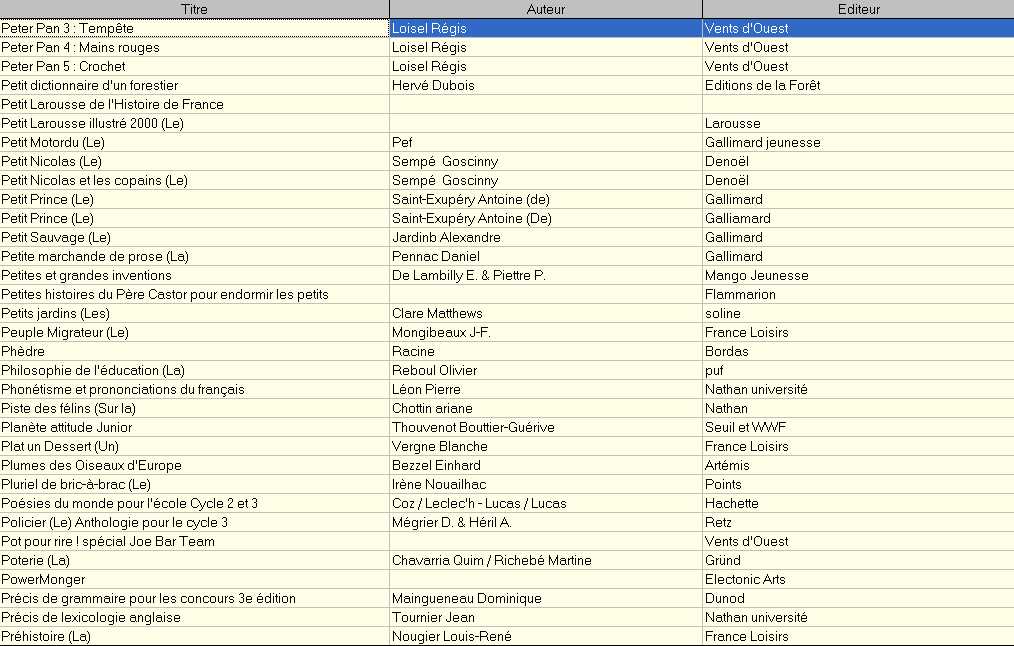Pick the title 'Peter Pan 5 : Crochet'
Viewport: 1014px width, 646px height.
[63, 66]
